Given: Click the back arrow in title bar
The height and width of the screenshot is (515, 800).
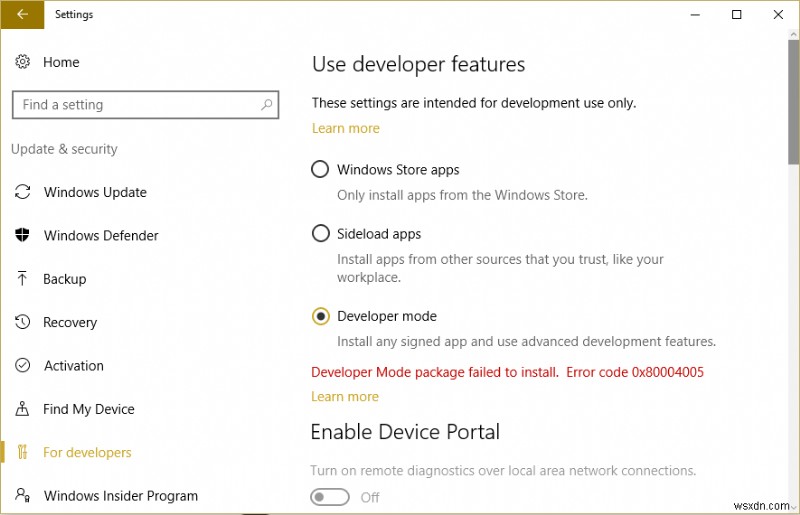Looking at the screenshot, I should coord(22,15).
